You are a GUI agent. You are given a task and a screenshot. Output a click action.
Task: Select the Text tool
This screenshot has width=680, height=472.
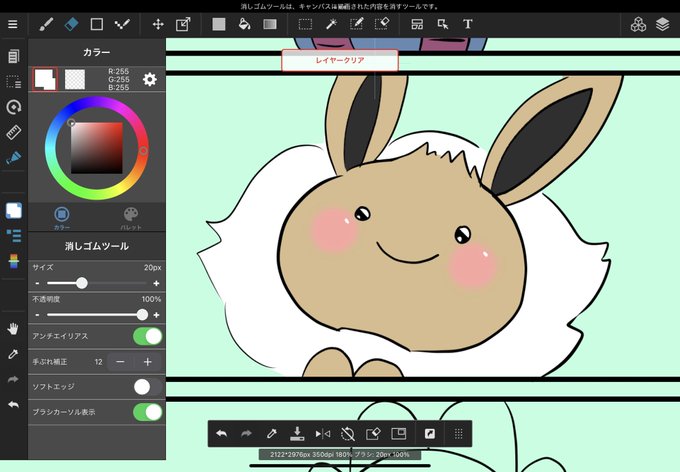[x=468, y=24]
